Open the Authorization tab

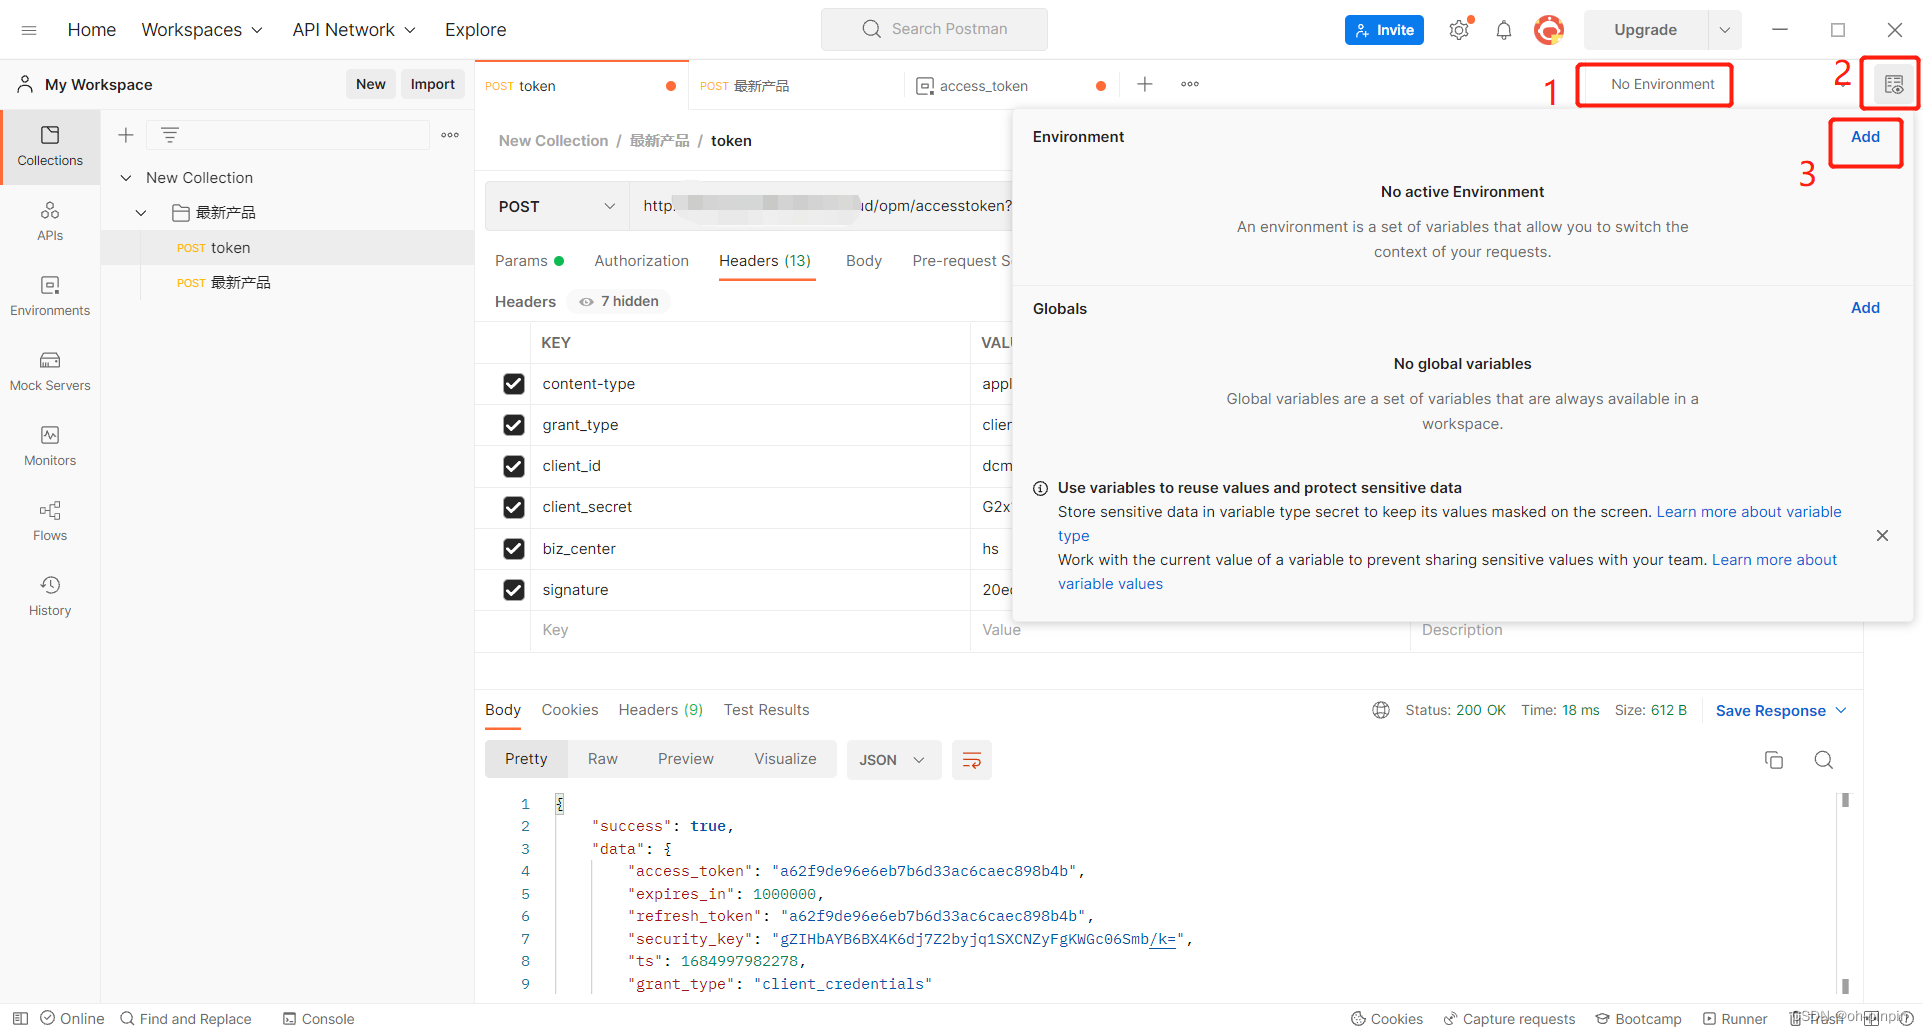click(642, 261)
